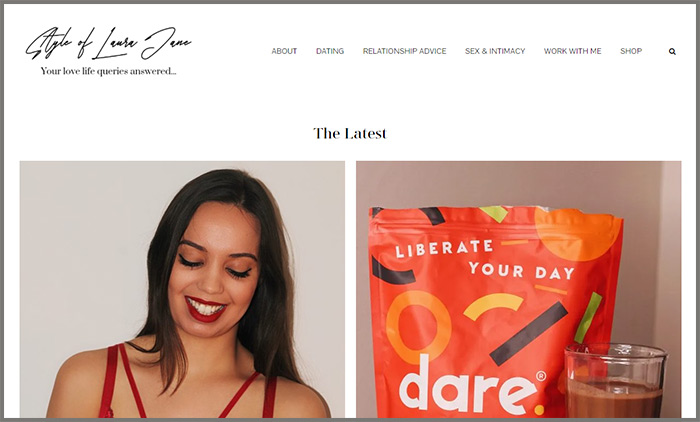This screenshot has width=700, height=422.
Task: Open post with woman in red top
Action: (182, 289)
